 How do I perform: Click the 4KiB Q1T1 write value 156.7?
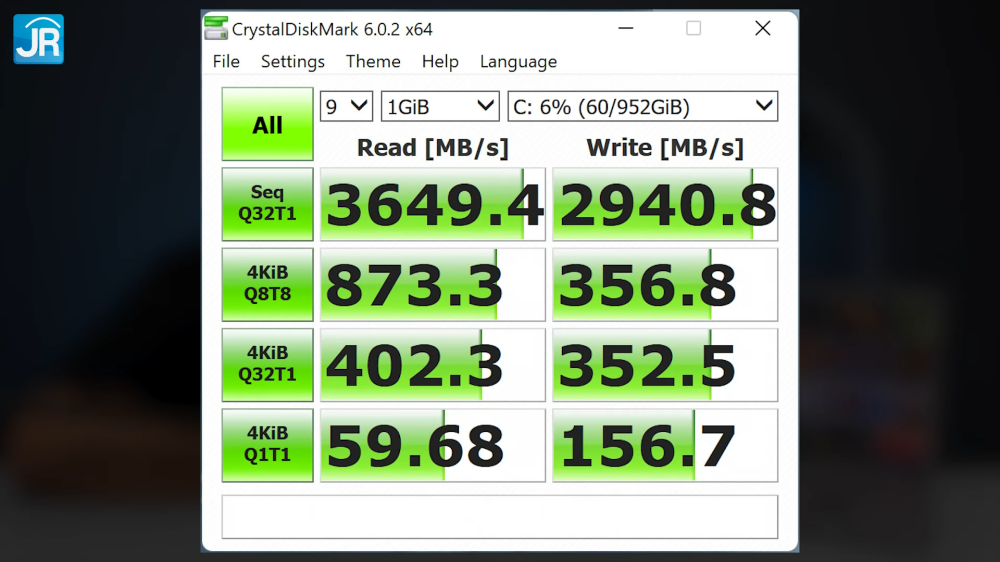tap(665, 445)
